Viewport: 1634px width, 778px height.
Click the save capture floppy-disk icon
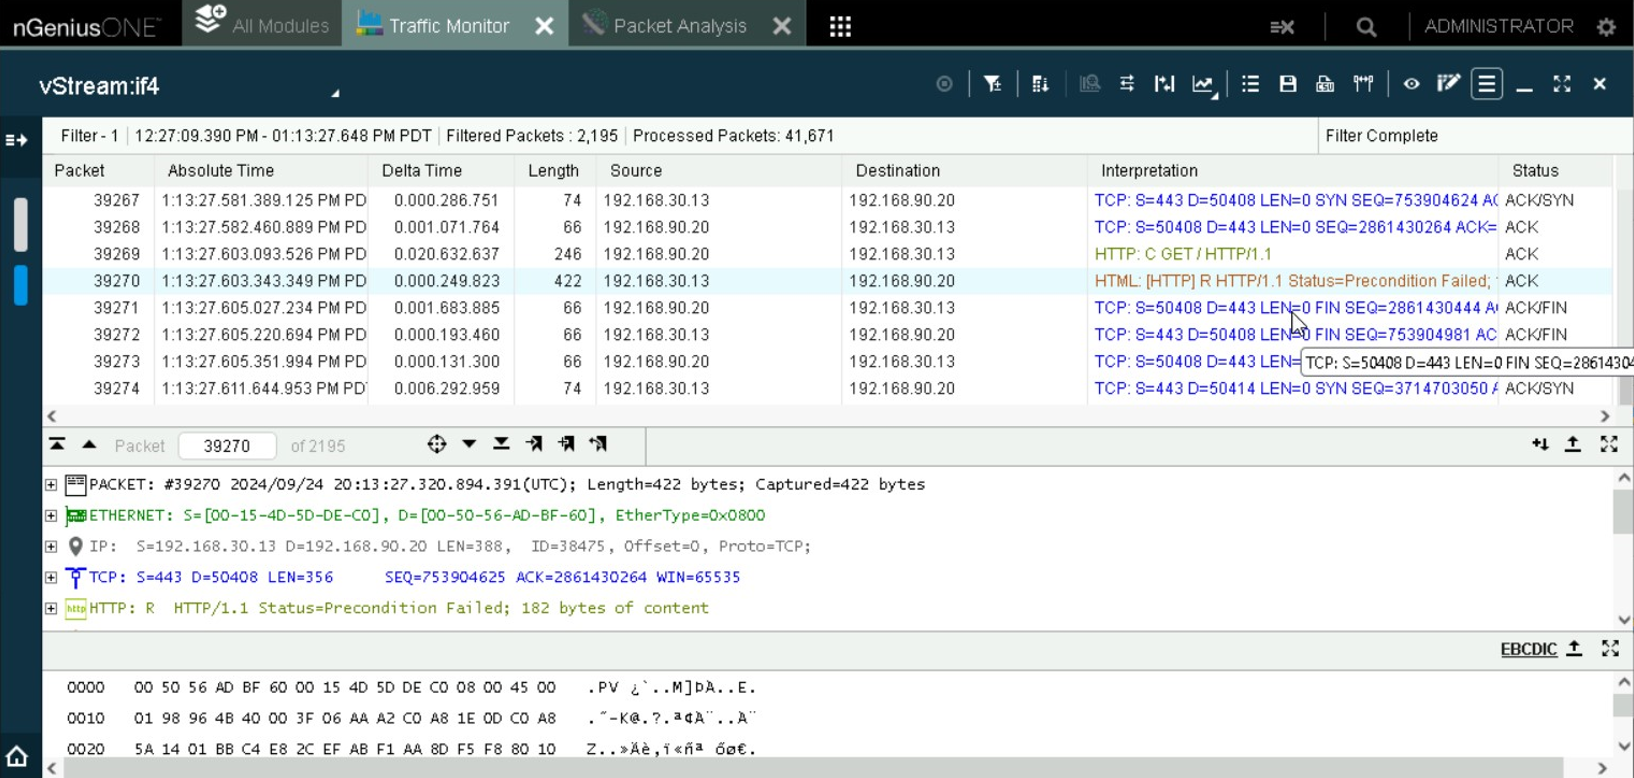[x=1288, y=85]
